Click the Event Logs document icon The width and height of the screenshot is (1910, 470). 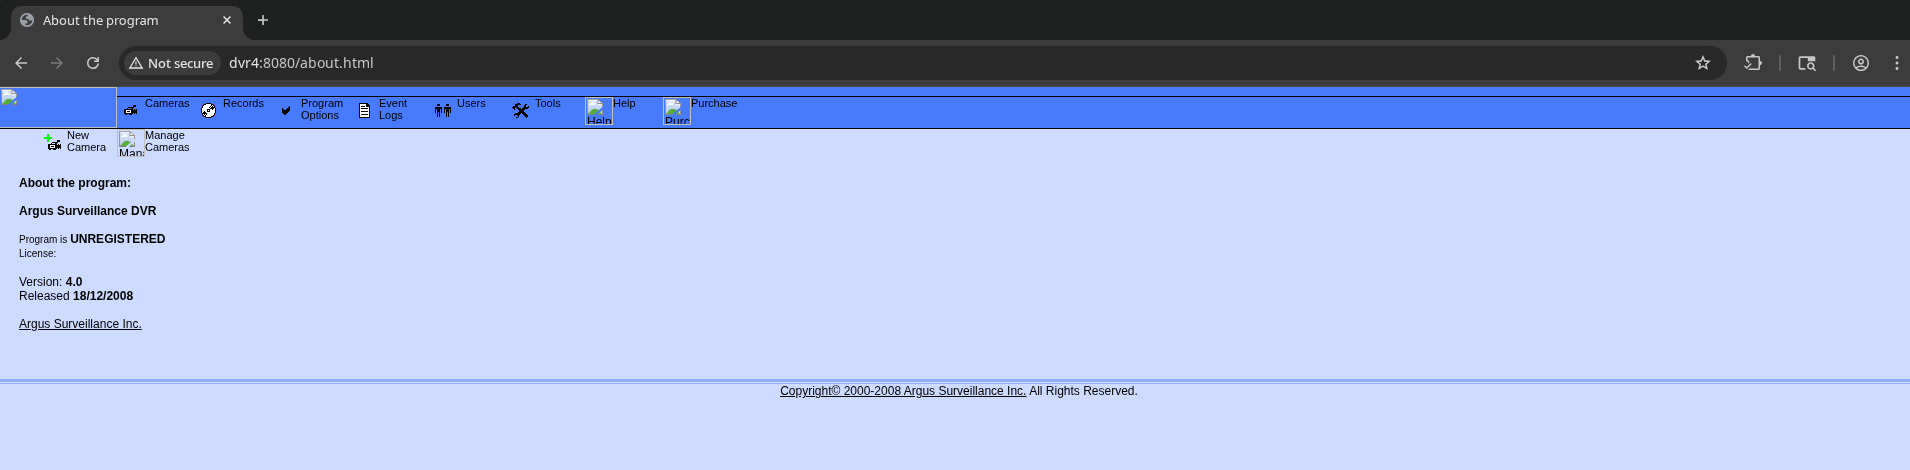pos(365,110)
